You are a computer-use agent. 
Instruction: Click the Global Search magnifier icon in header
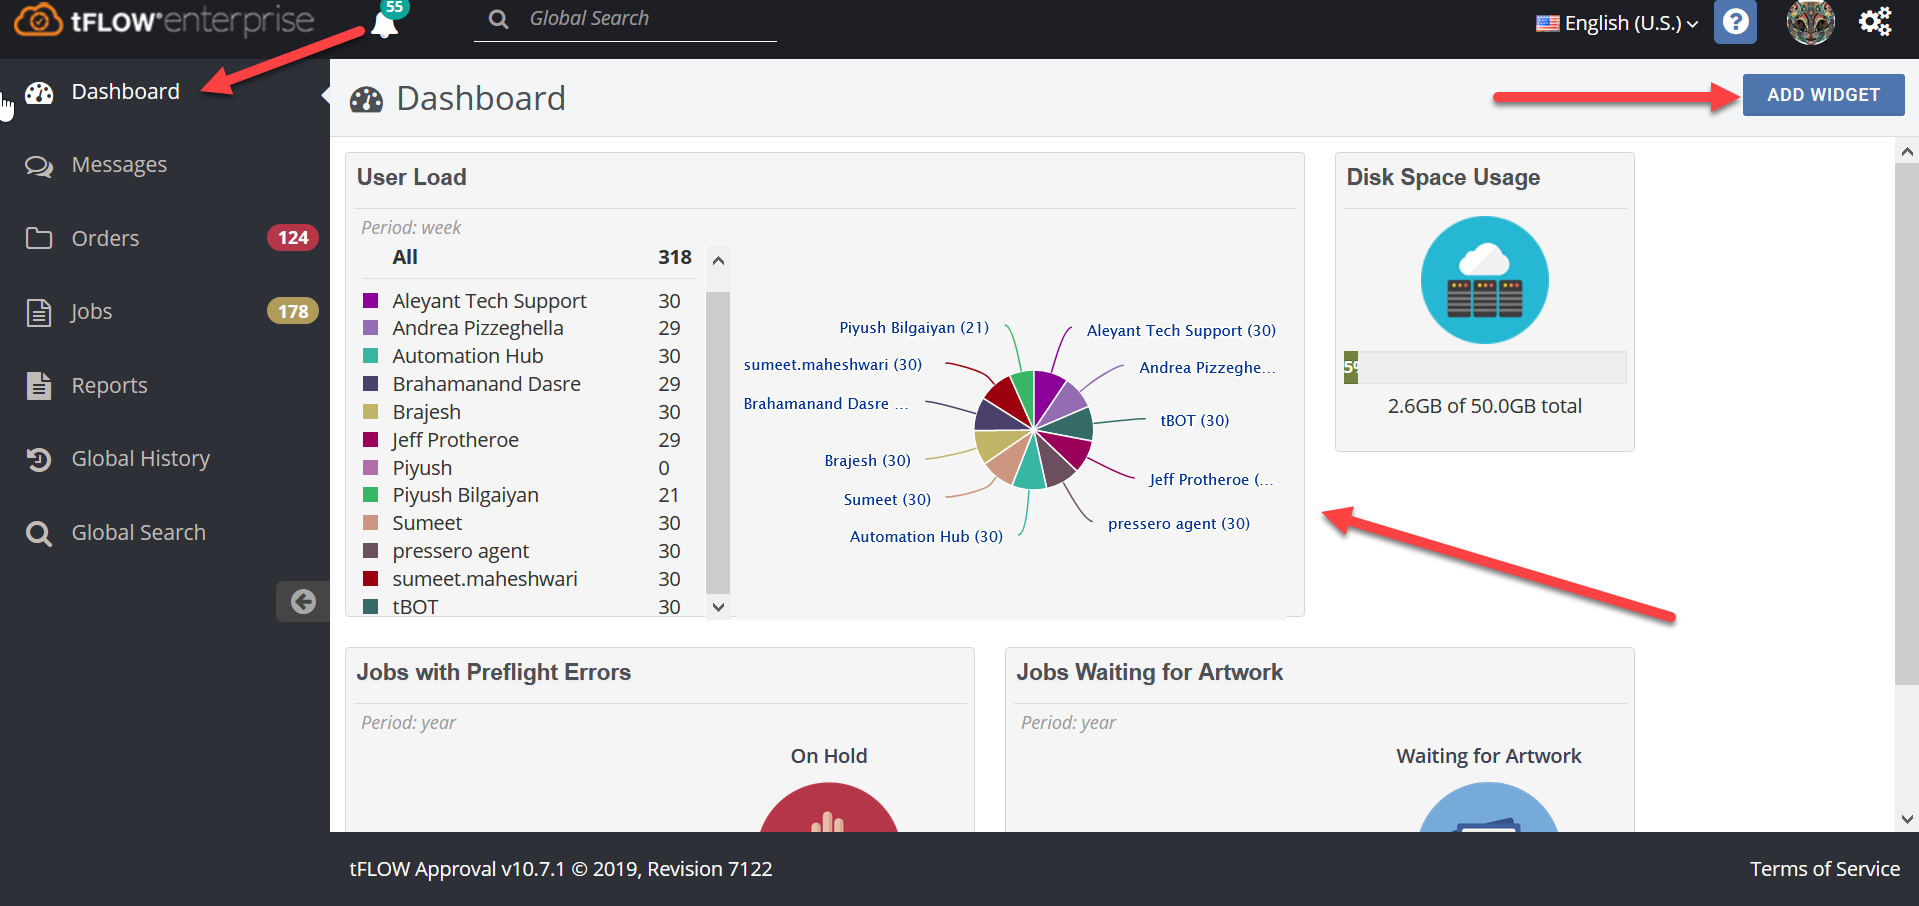[498, 19]
